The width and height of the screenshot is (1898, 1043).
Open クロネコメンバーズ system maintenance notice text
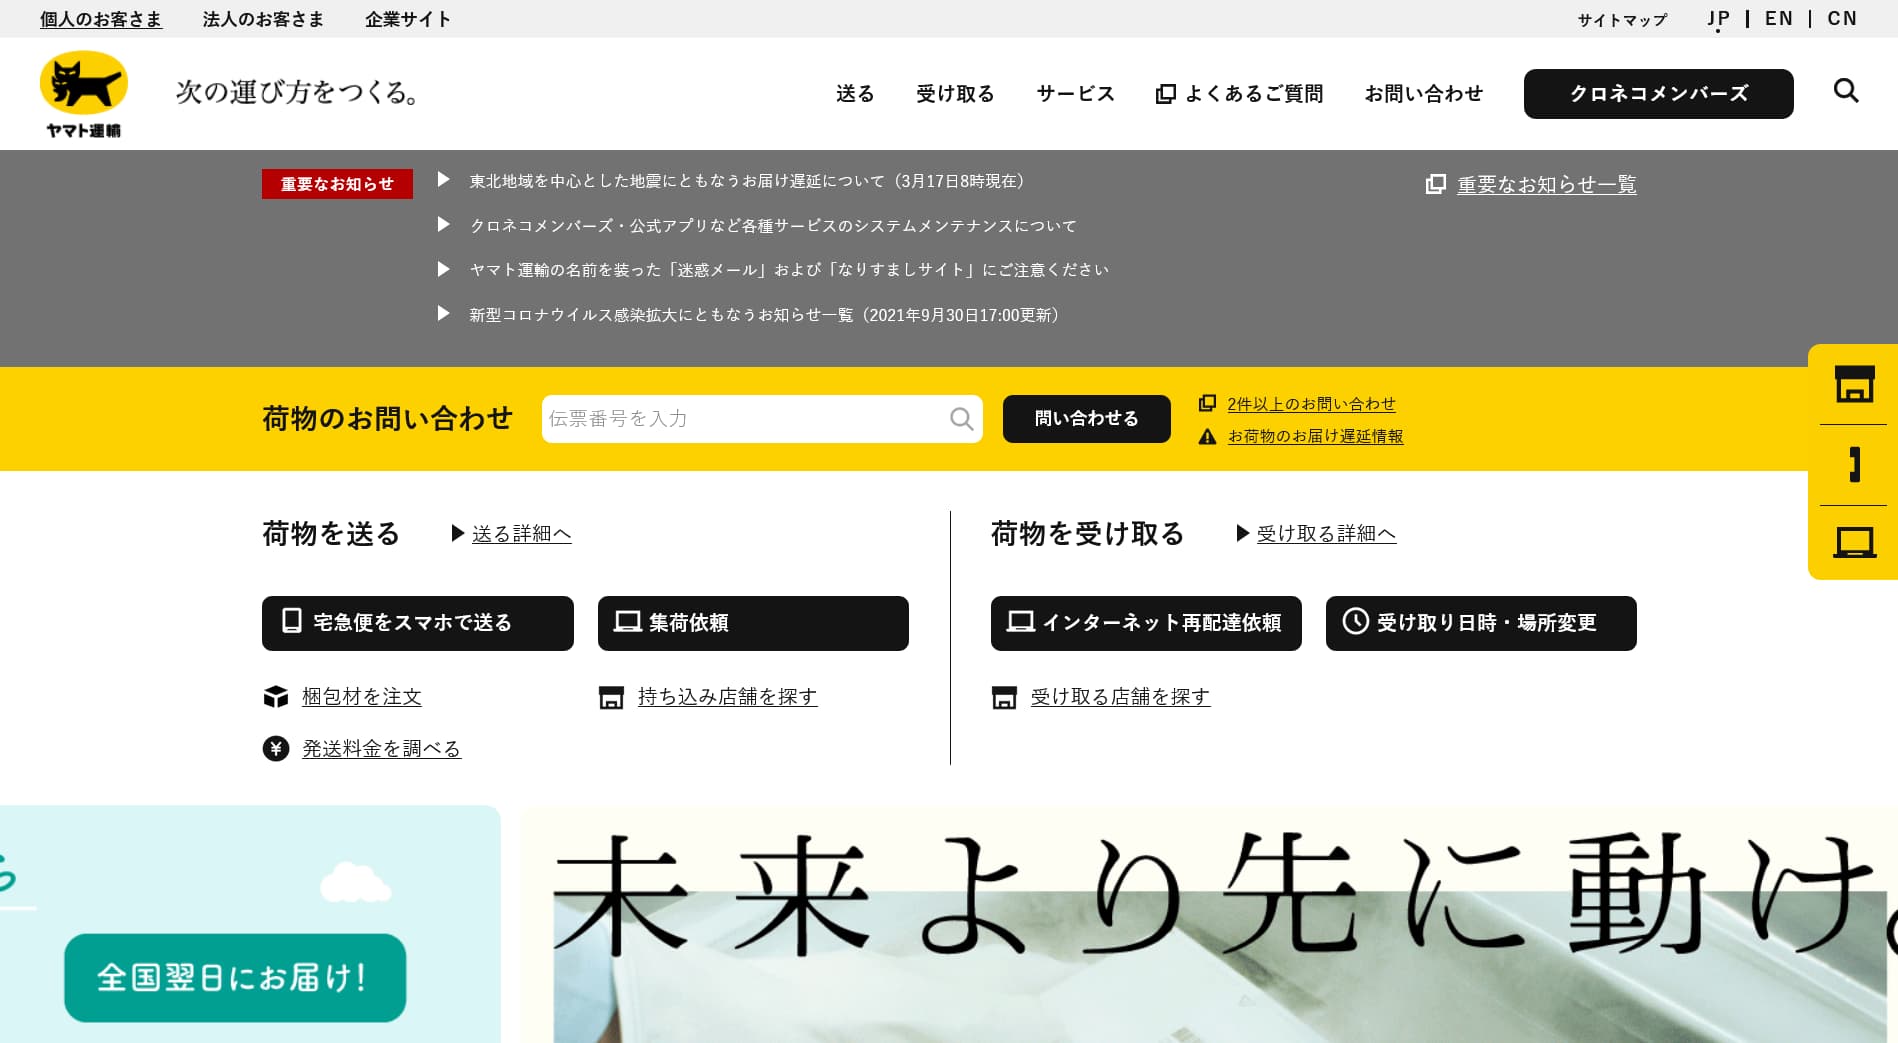(x=773, y=226)
